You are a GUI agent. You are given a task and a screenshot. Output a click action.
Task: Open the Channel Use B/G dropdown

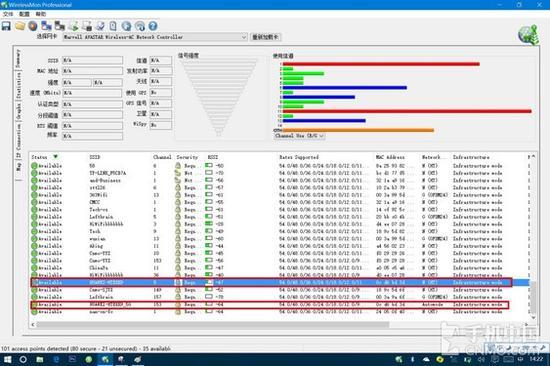coord(299,136)
